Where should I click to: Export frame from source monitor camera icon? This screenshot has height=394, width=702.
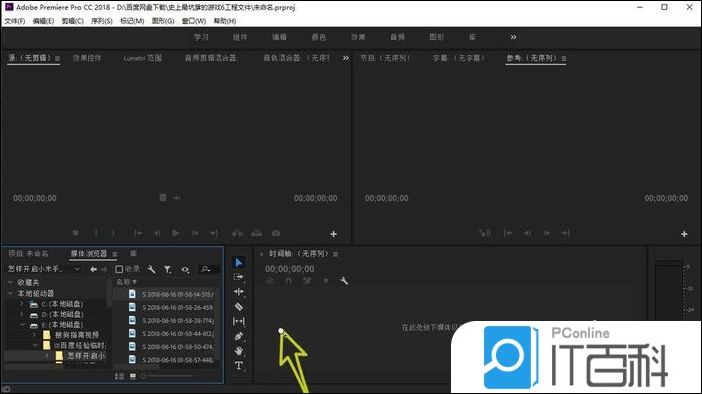coord(276,233)
